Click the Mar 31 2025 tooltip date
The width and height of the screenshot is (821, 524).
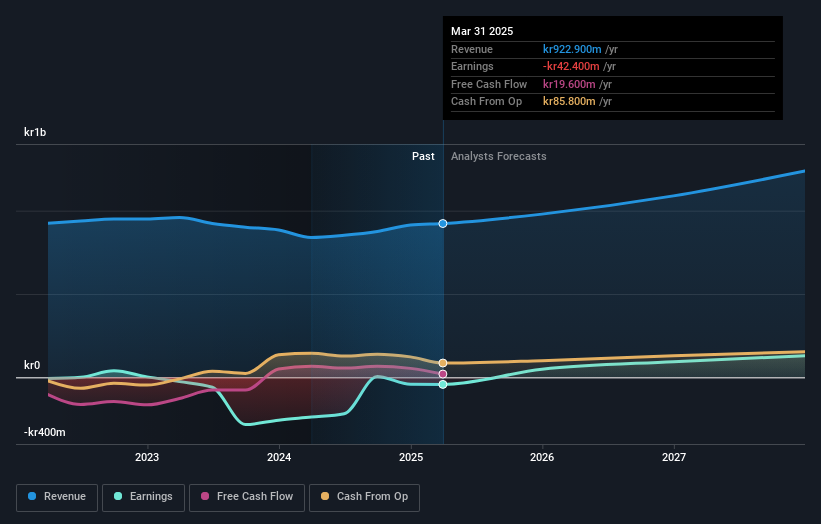pos(482,31)
